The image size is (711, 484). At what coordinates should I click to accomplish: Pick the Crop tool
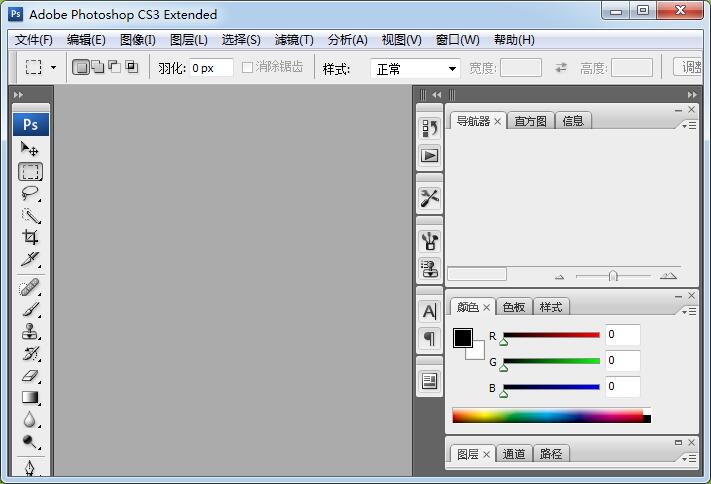[30, 238]
